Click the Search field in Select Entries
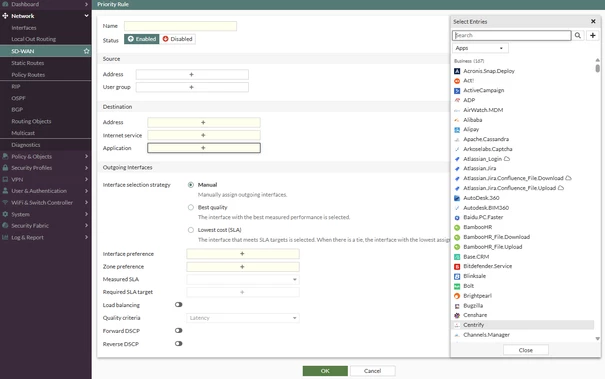The image size is (605, 379). tap(512, 36)
